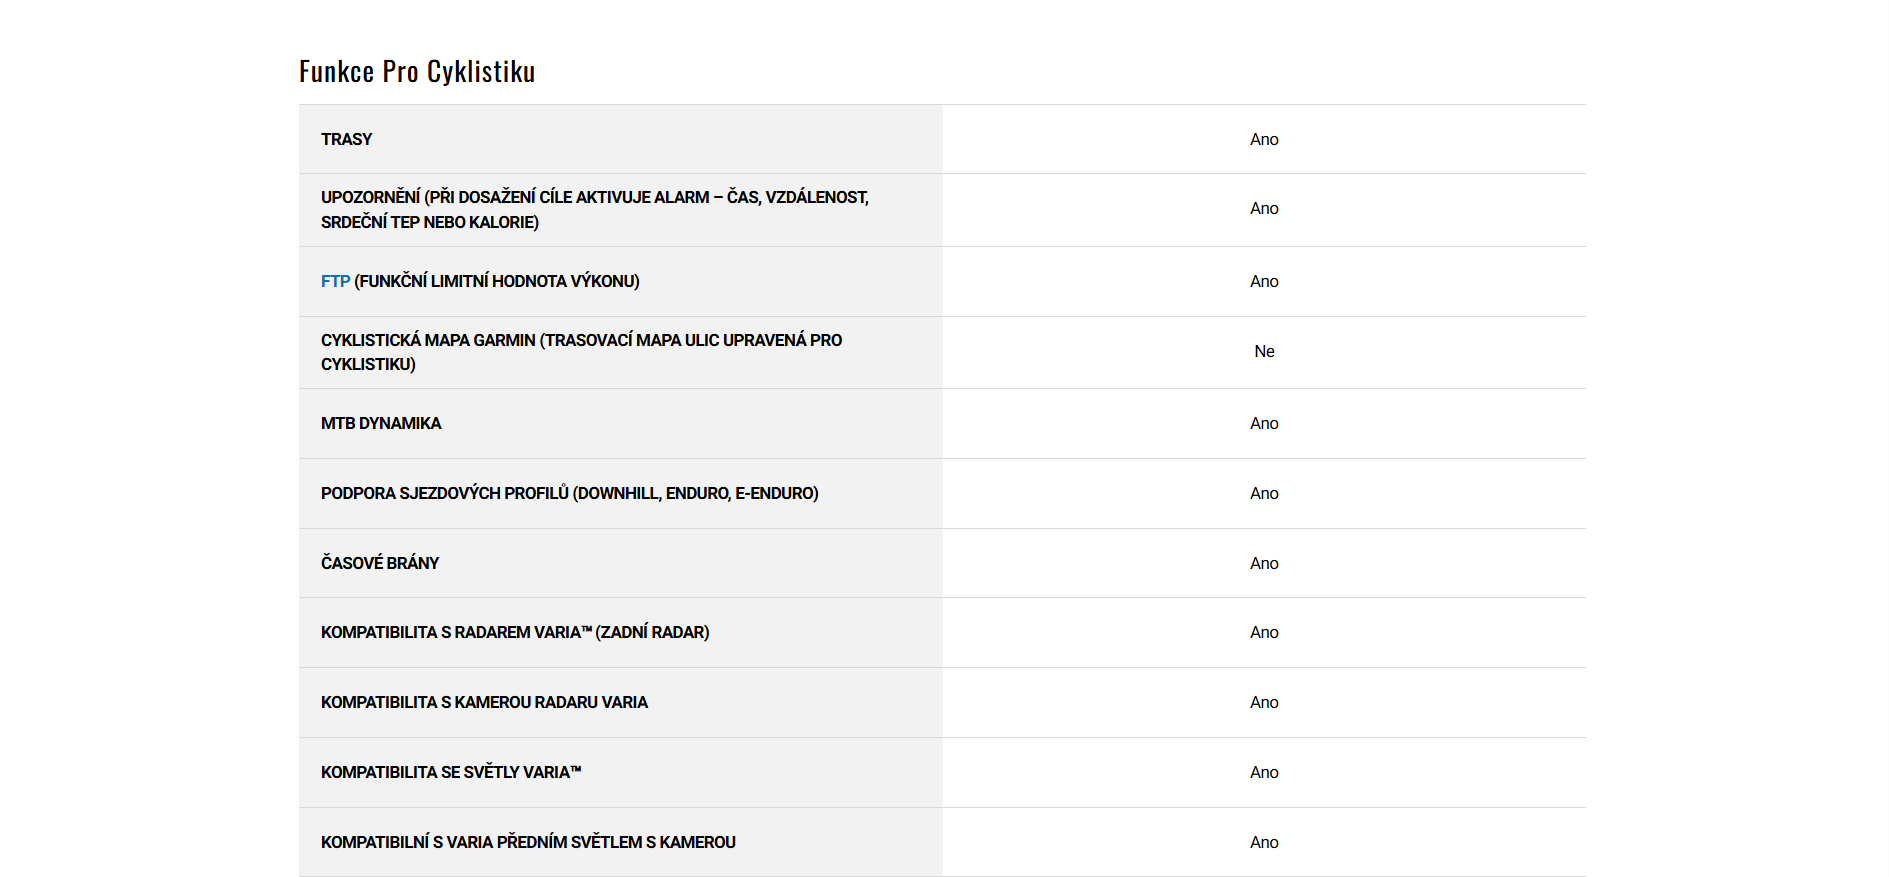
Task: Select "Ano" value for ČASOVÉ BRÁNY
Action: (x=1264, y=564)
